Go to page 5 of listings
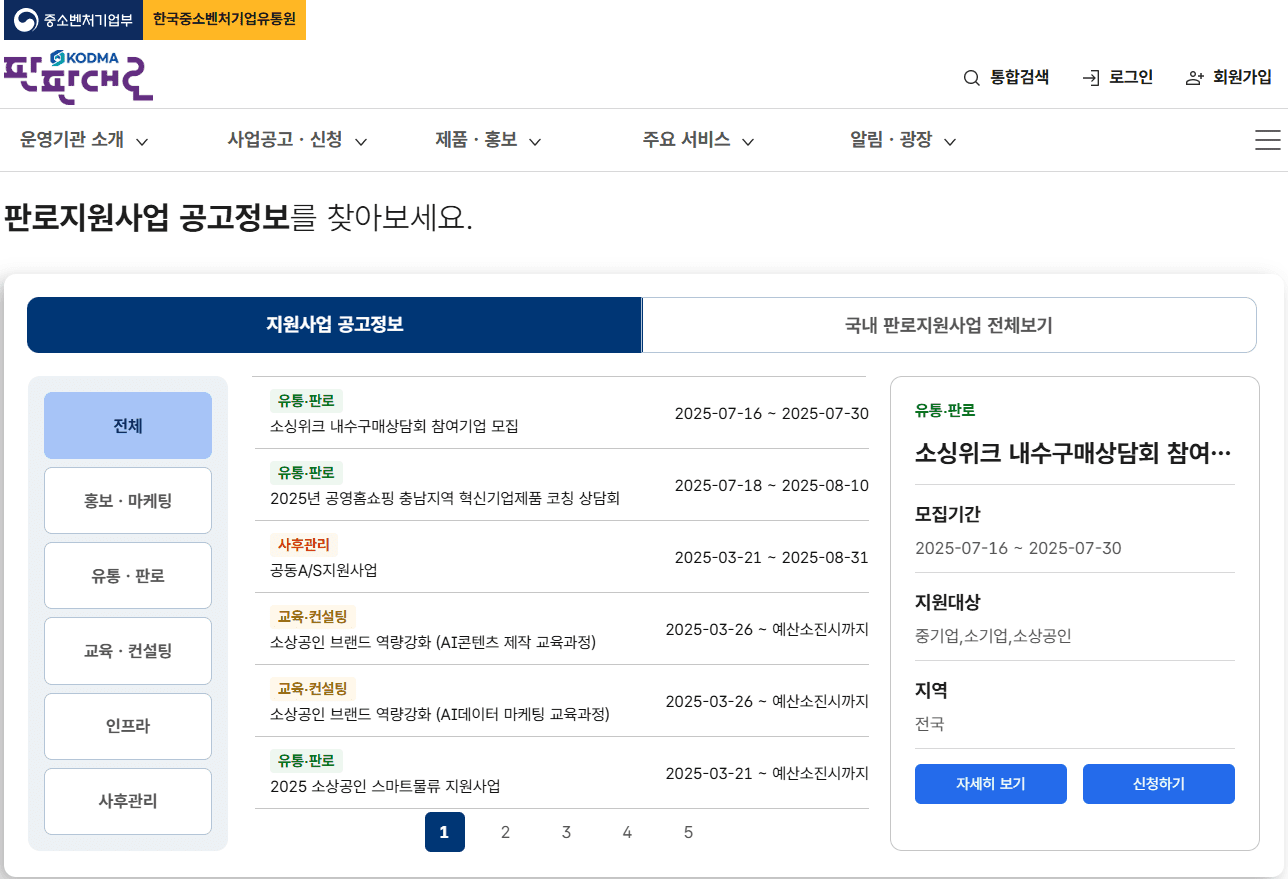 [x=688, y=832]
